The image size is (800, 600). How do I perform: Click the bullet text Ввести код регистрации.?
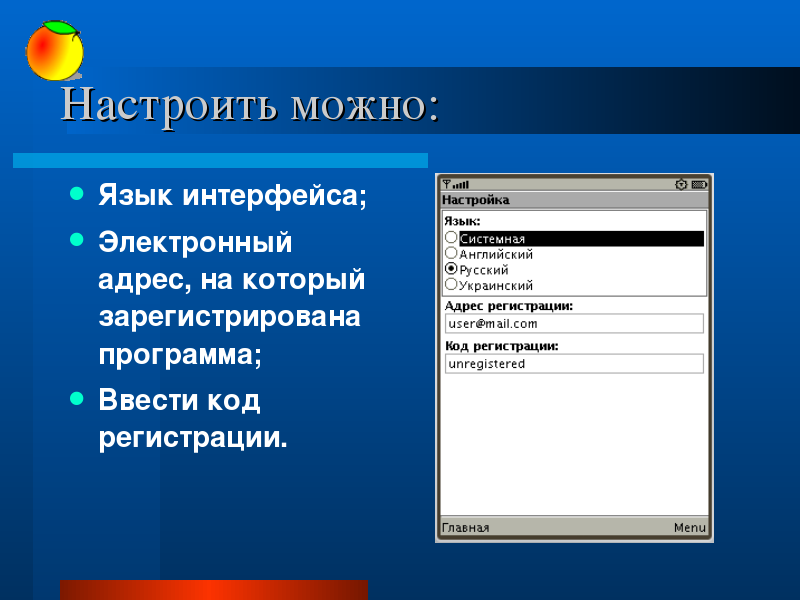(193, 418)
